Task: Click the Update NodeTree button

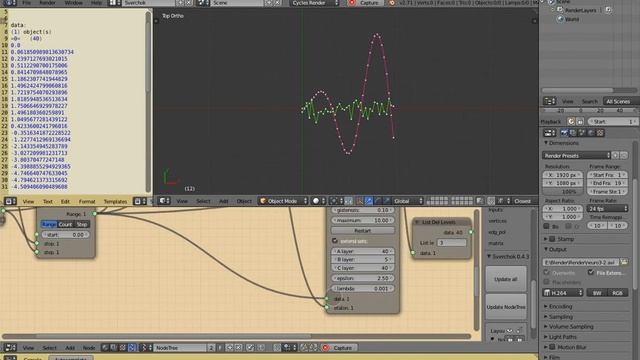Action: click(506, 307)
